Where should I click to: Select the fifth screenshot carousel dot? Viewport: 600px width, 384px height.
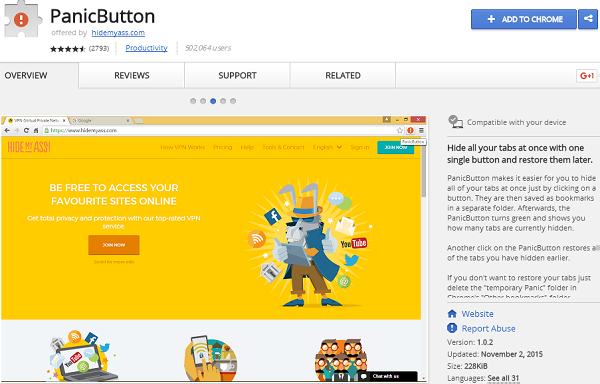tap(233, 101)
